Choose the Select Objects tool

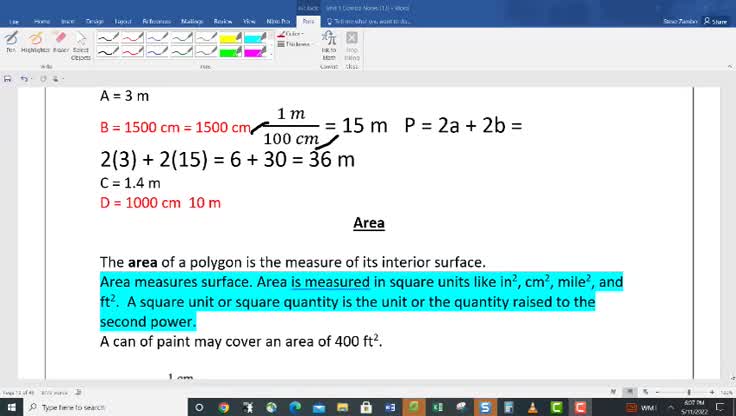coord(81,46)
